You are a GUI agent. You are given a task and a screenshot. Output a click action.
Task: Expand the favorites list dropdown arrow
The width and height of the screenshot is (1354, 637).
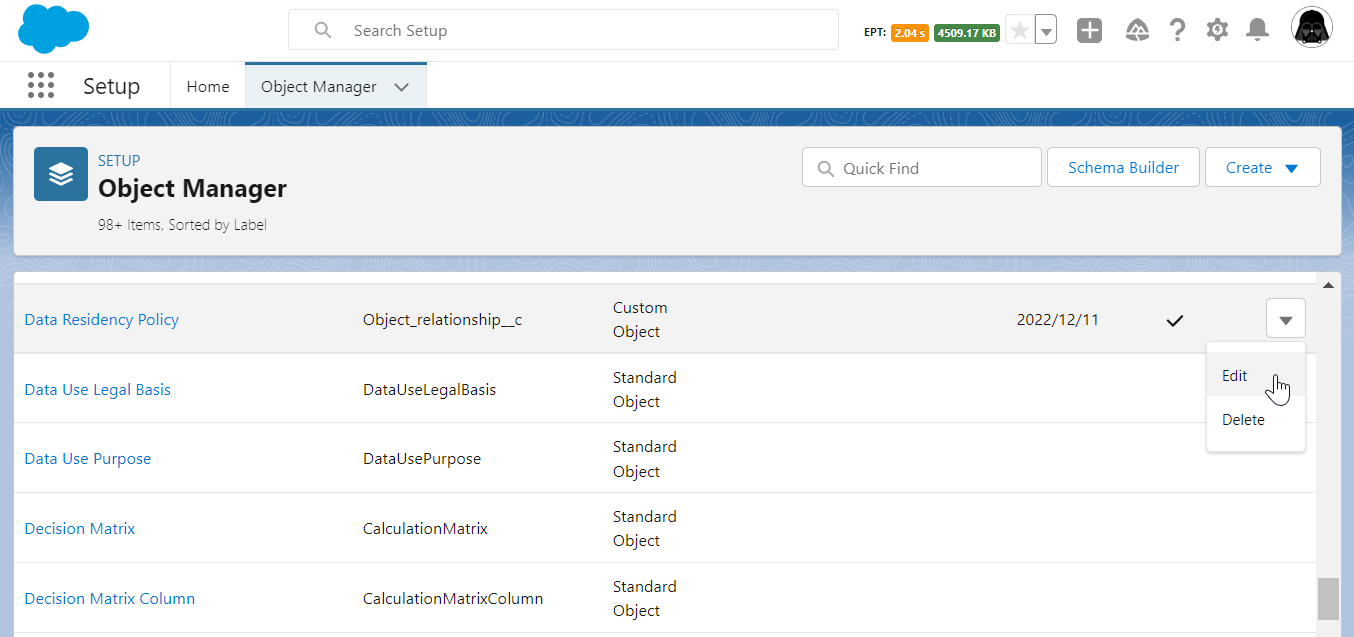[1046, 31]
